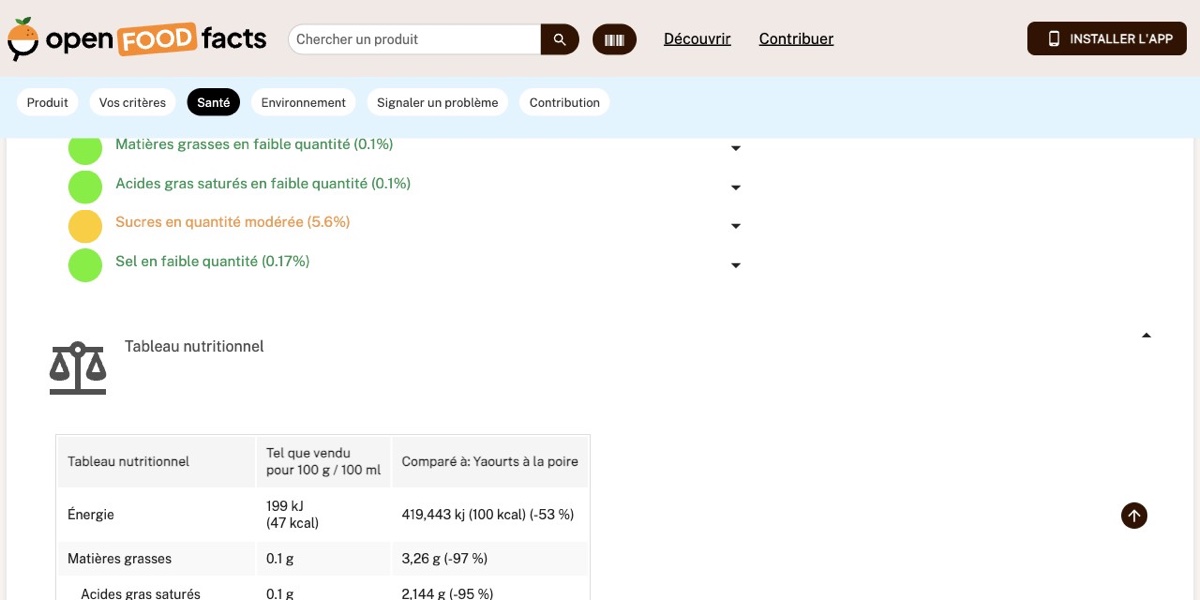This screenshot has width=1200, height=600.
Task: Open Signaler un problème tab
Action: coord(437,102)
